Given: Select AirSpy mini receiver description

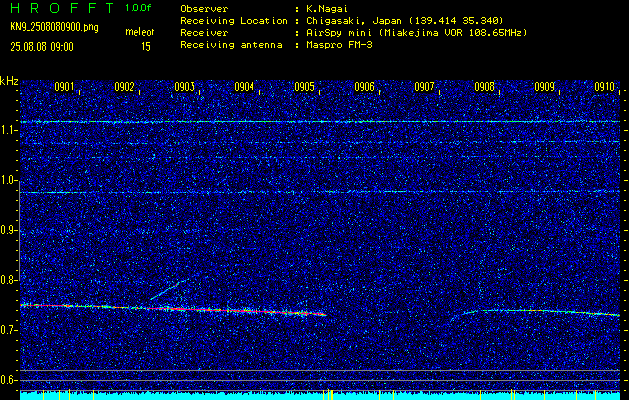Looking at the screenshot, I should 417,33.
